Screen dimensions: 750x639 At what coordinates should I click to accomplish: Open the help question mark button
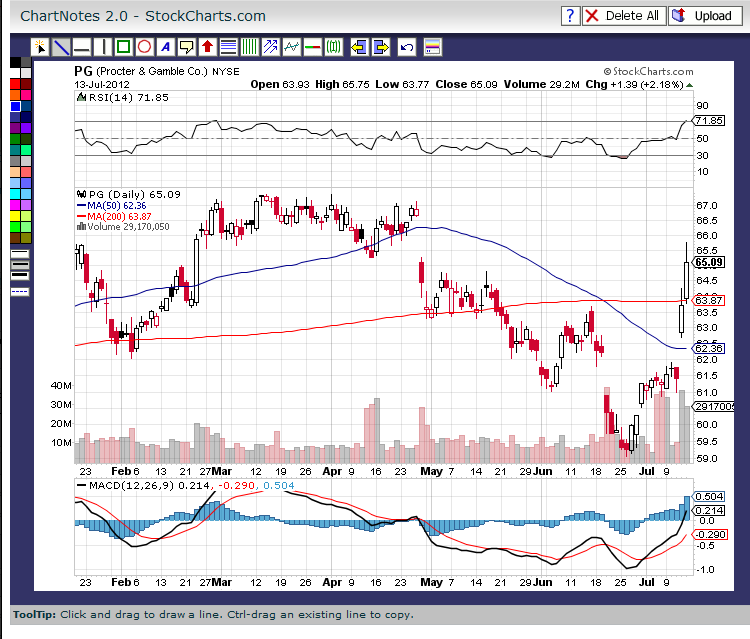(570, 16)
